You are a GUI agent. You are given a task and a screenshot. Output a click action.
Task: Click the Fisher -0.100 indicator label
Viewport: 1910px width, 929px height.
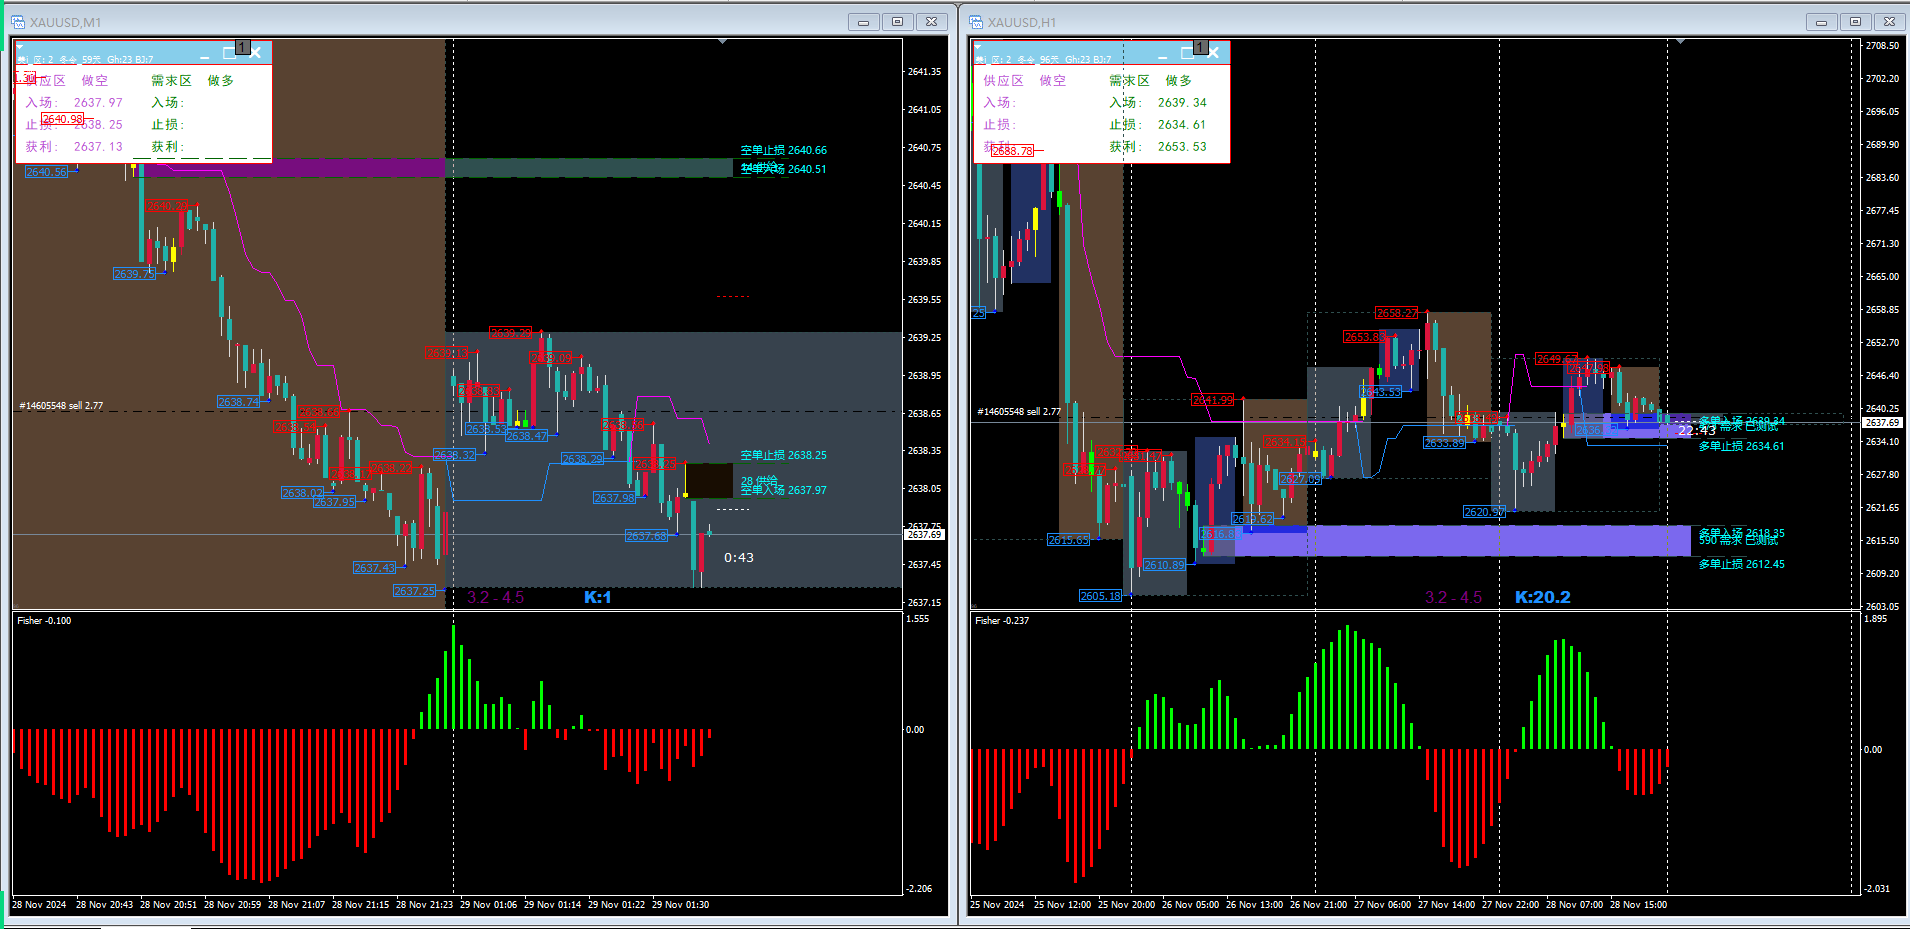click(x=44, y=621)
